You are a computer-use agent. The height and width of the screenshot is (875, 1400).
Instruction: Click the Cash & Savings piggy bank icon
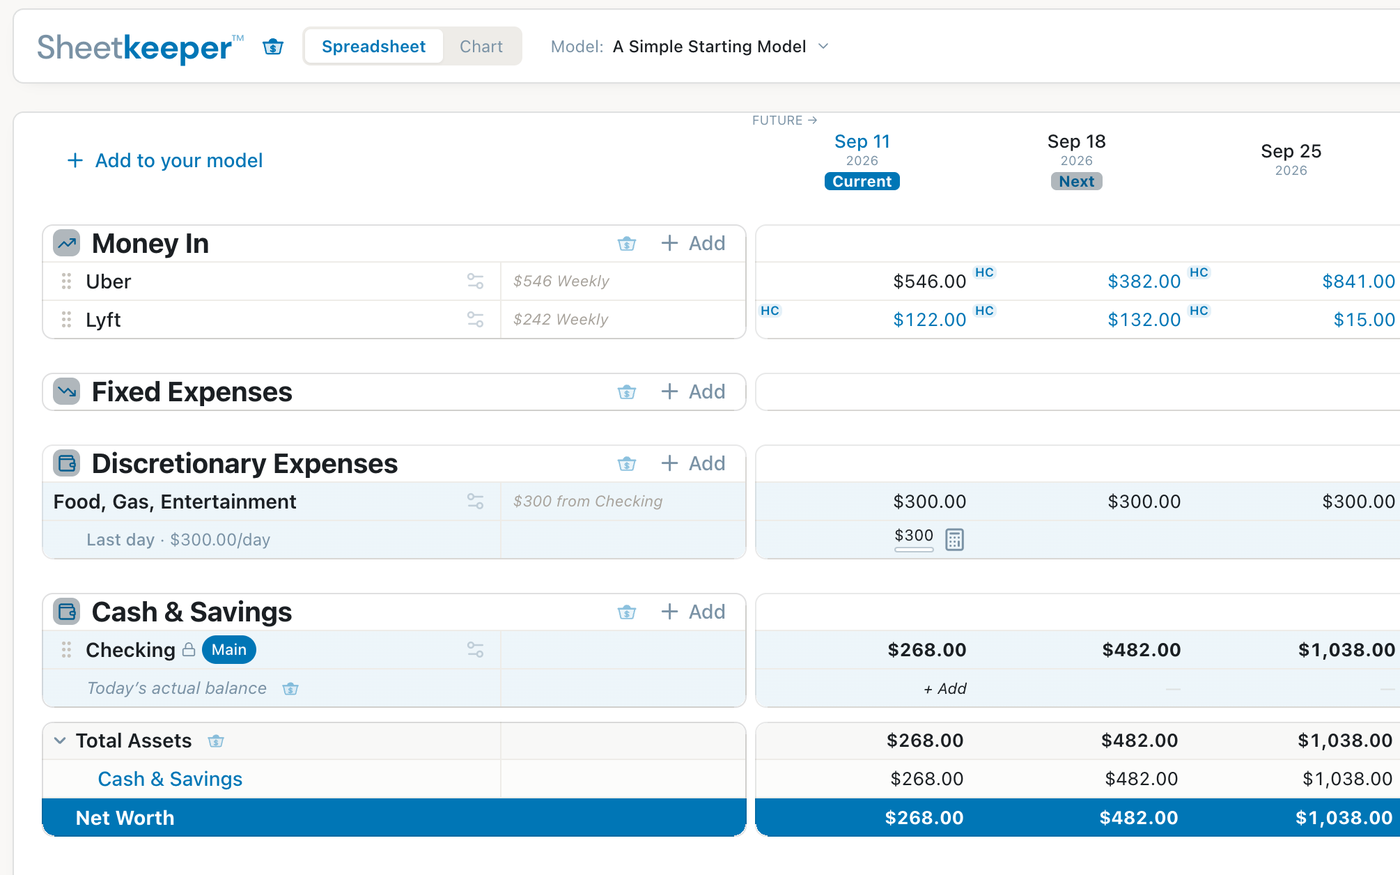click(x=627, y=612)
